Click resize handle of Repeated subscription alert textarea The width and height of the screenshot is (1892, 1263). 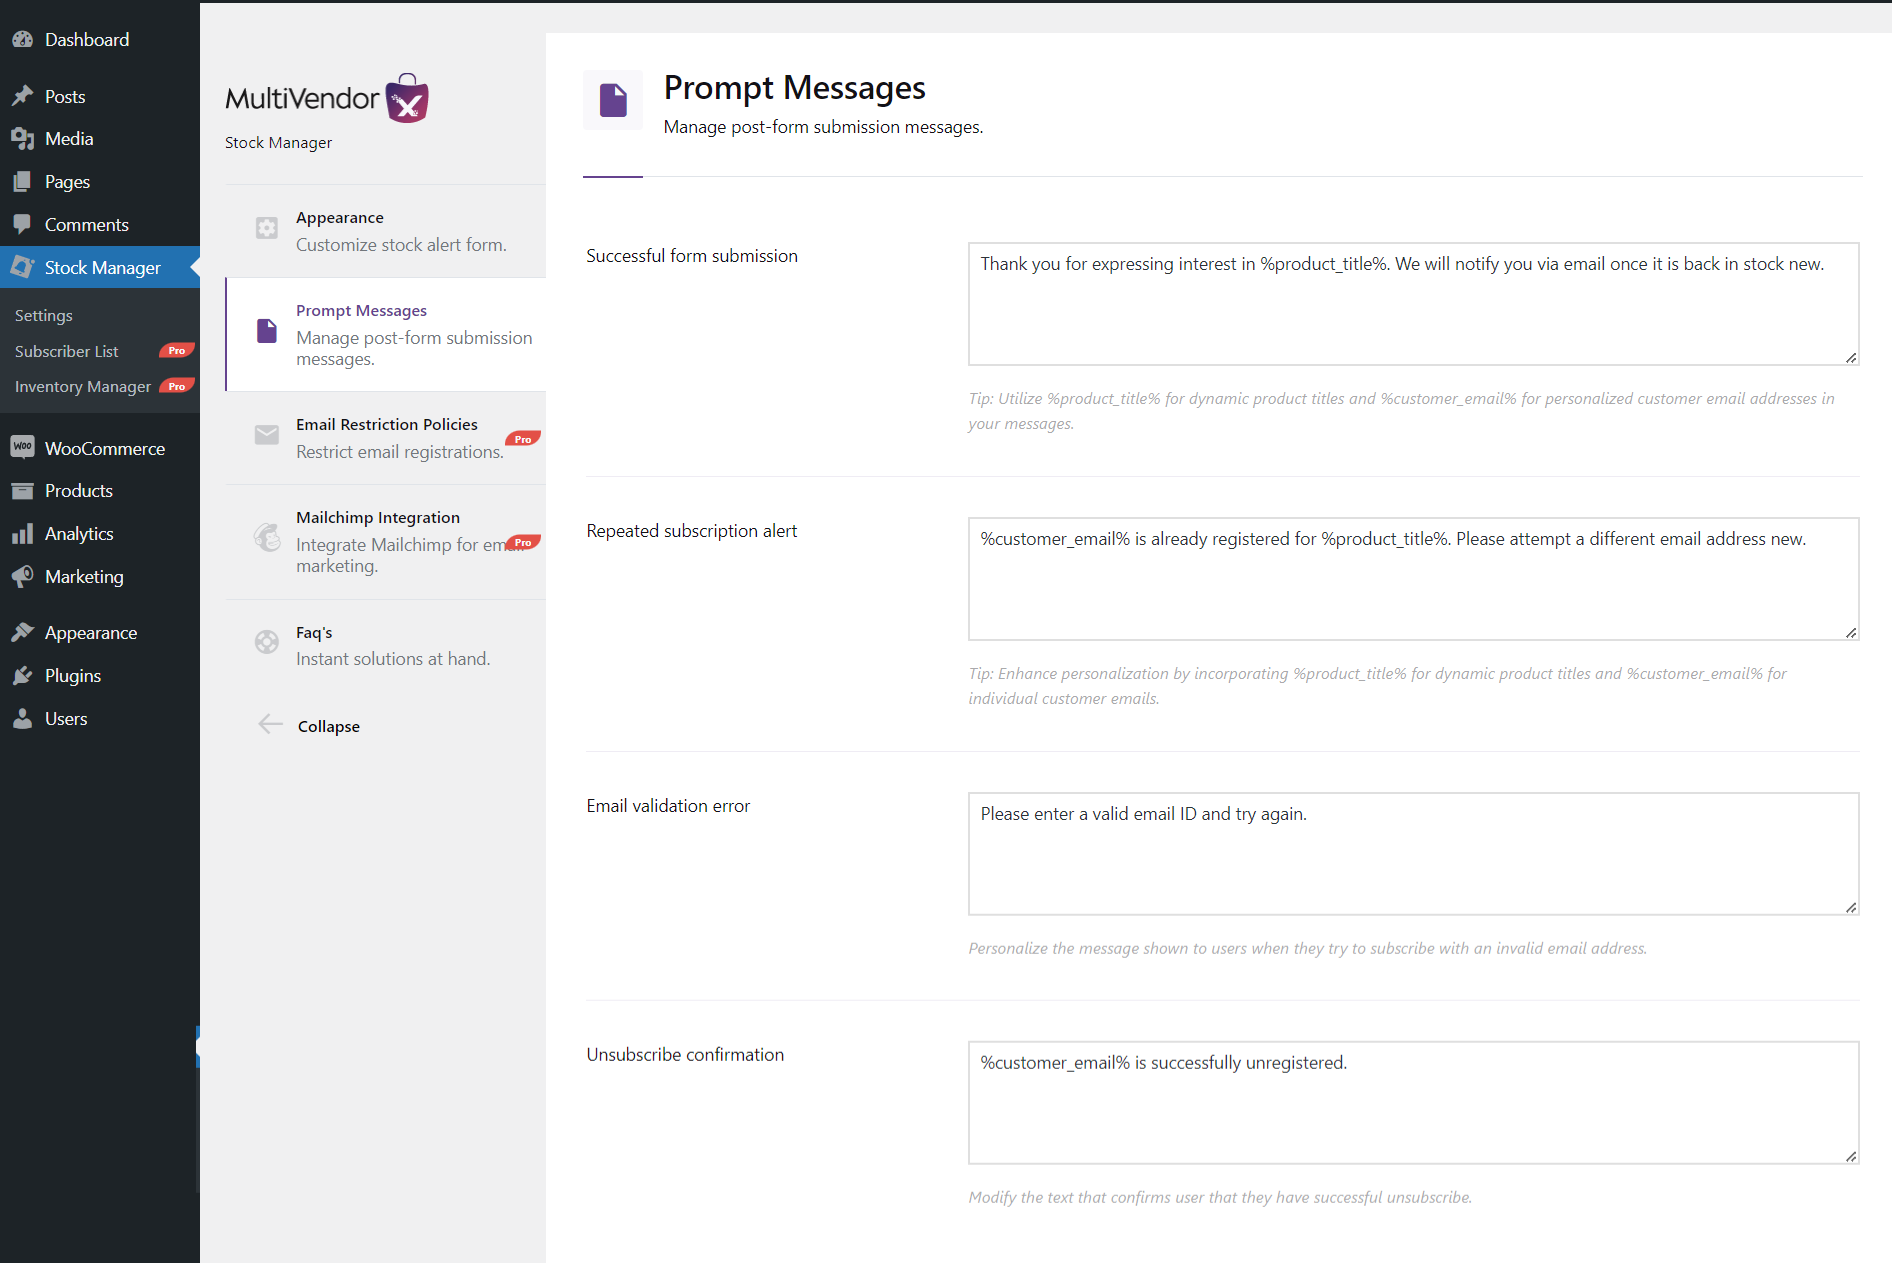pos(1851,632)
